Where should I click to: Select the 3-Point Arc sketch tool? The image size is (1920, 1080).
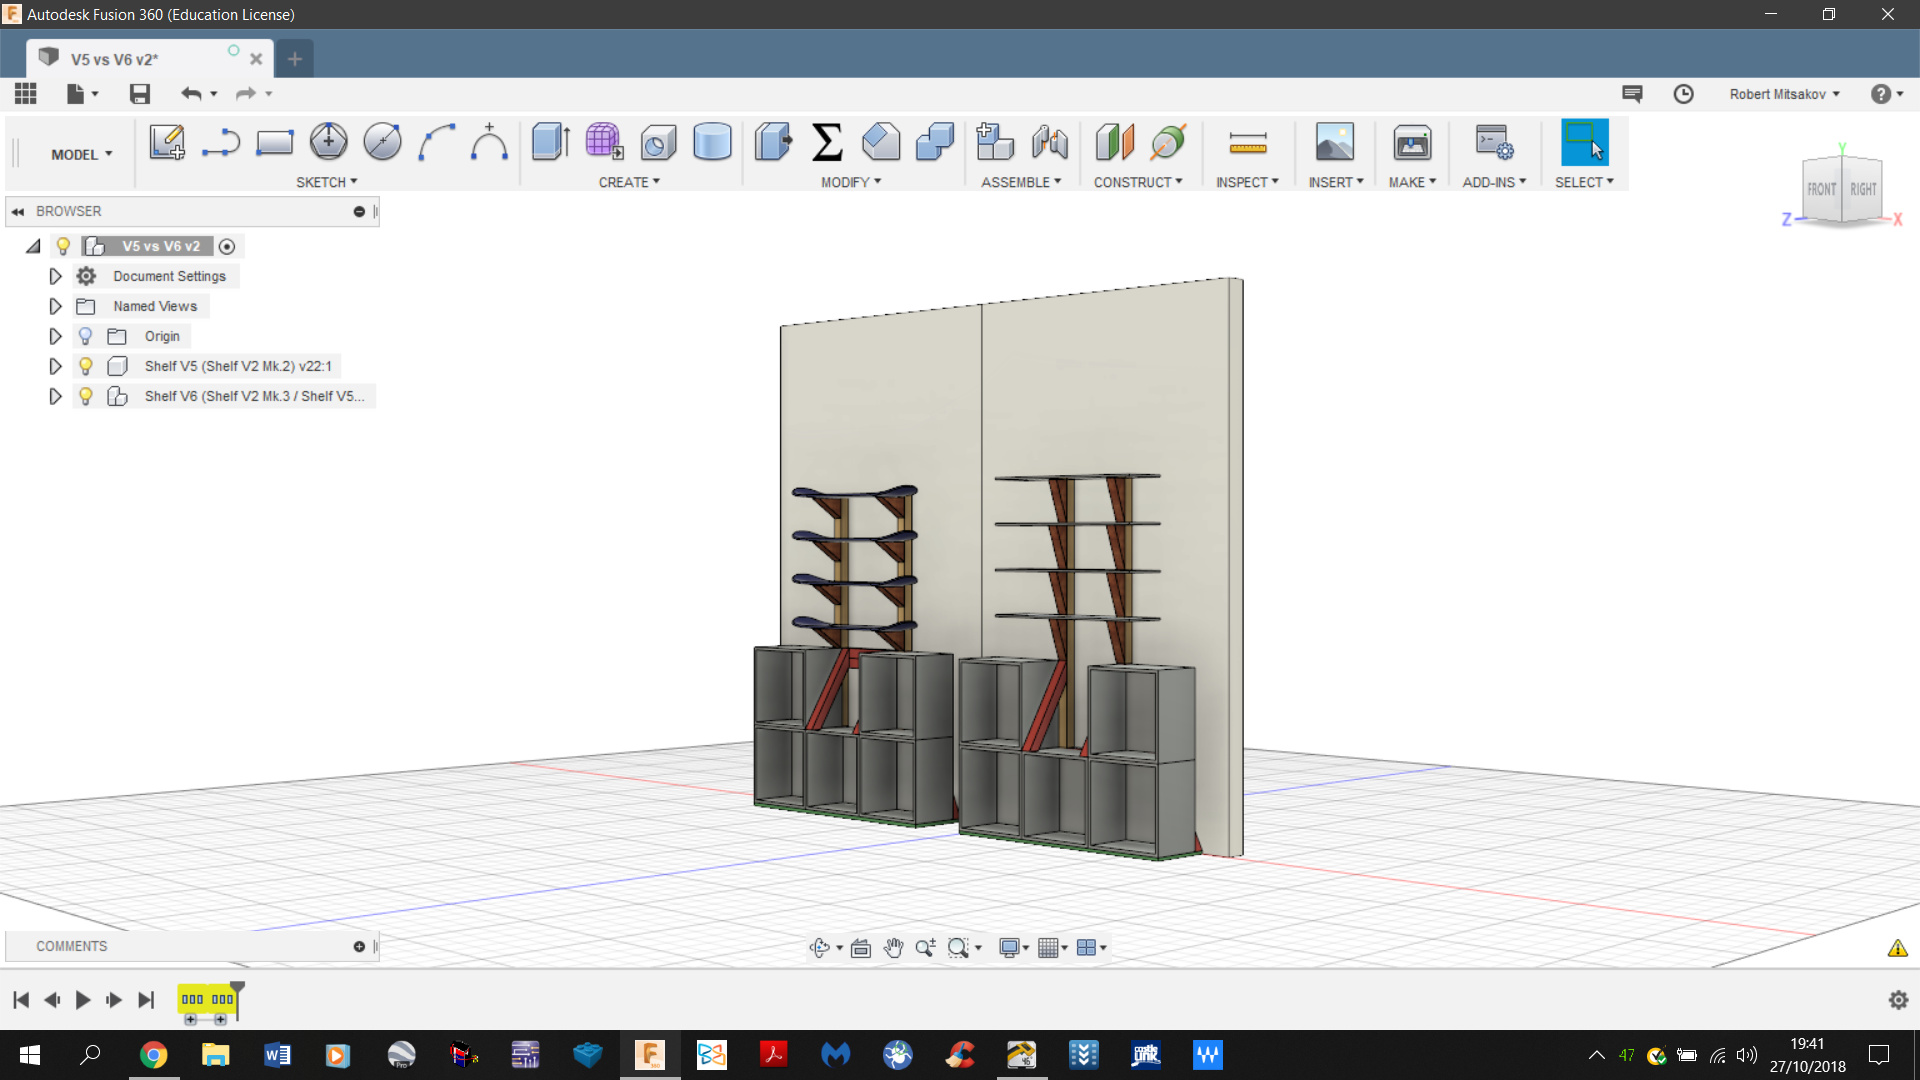click(436, 142)
